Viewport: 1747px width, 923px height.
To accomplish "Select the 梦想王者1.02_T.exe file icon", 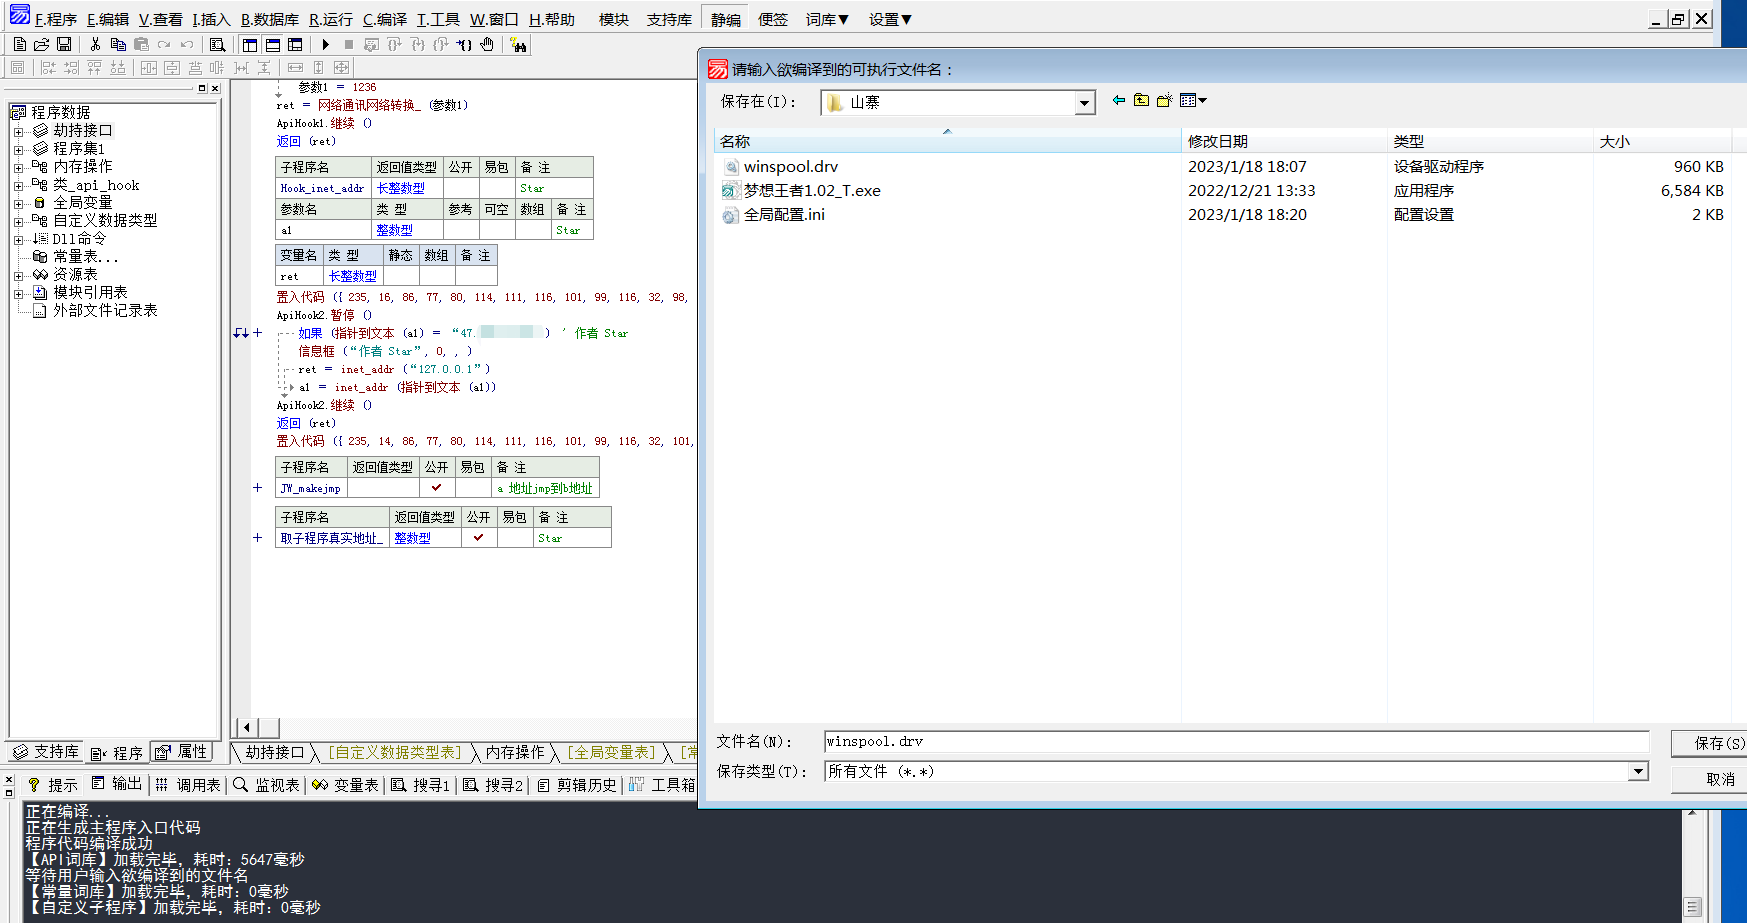I will [731, 191].
